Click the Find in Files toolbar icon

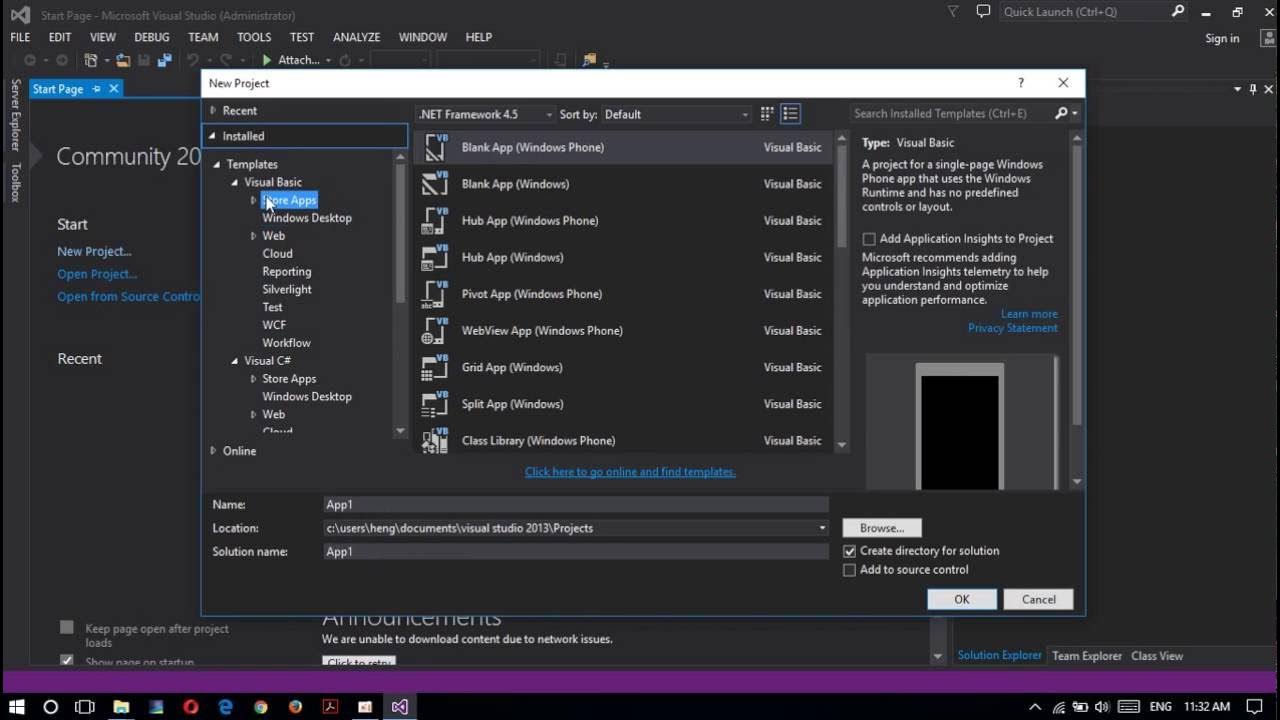click(589, 60)
